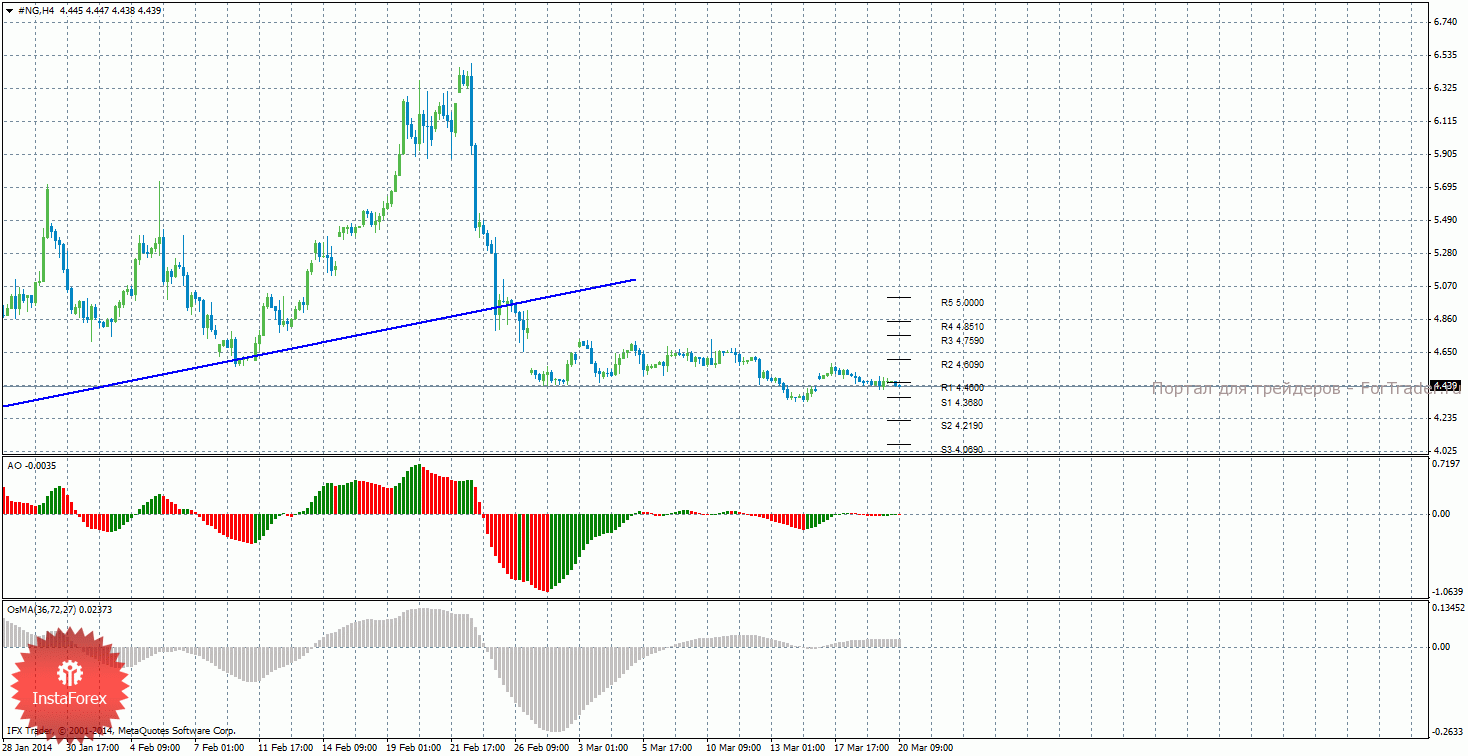Click the R5 5.0000 pivot level label
Image resolution: width=1468 pixels, height=756 pixels.
962,302
